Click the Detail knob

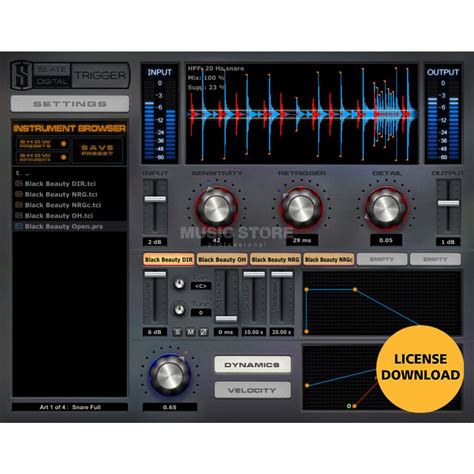coord(386,208)
